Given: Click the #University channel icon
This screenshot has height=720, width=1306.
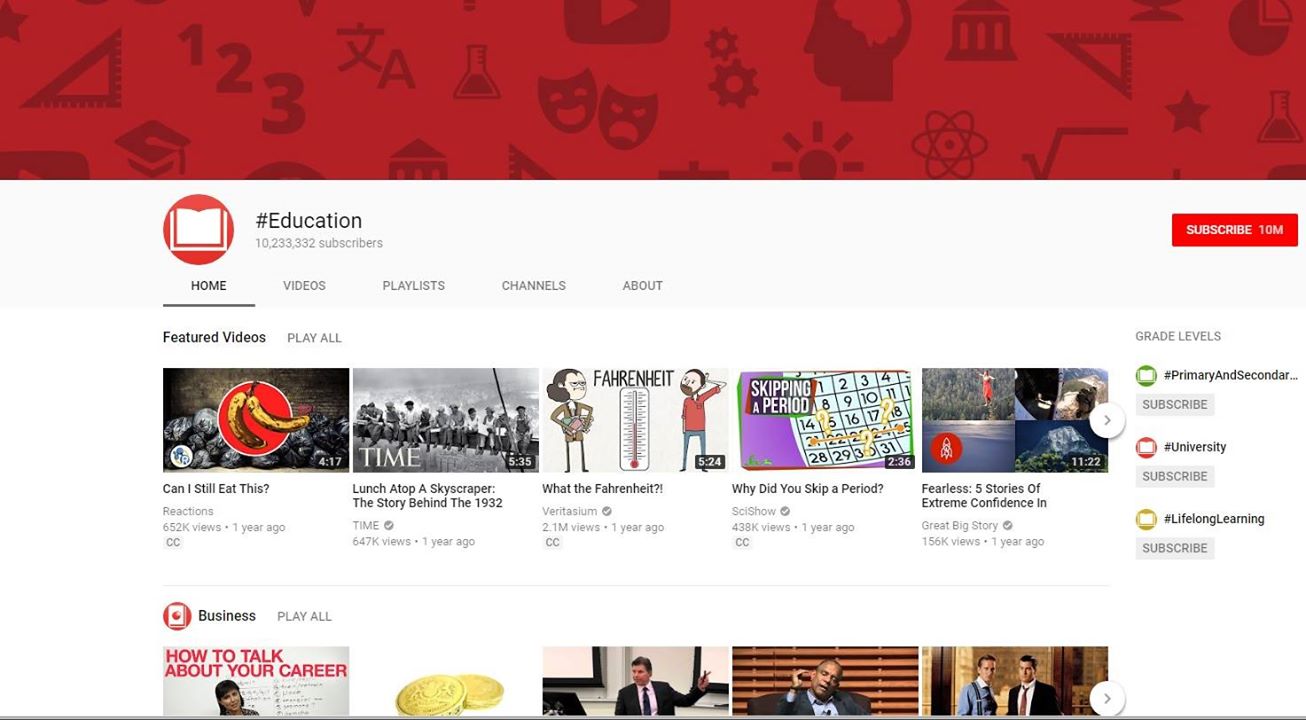Looking at the screenshot, I should click(x=1146, y=447).
